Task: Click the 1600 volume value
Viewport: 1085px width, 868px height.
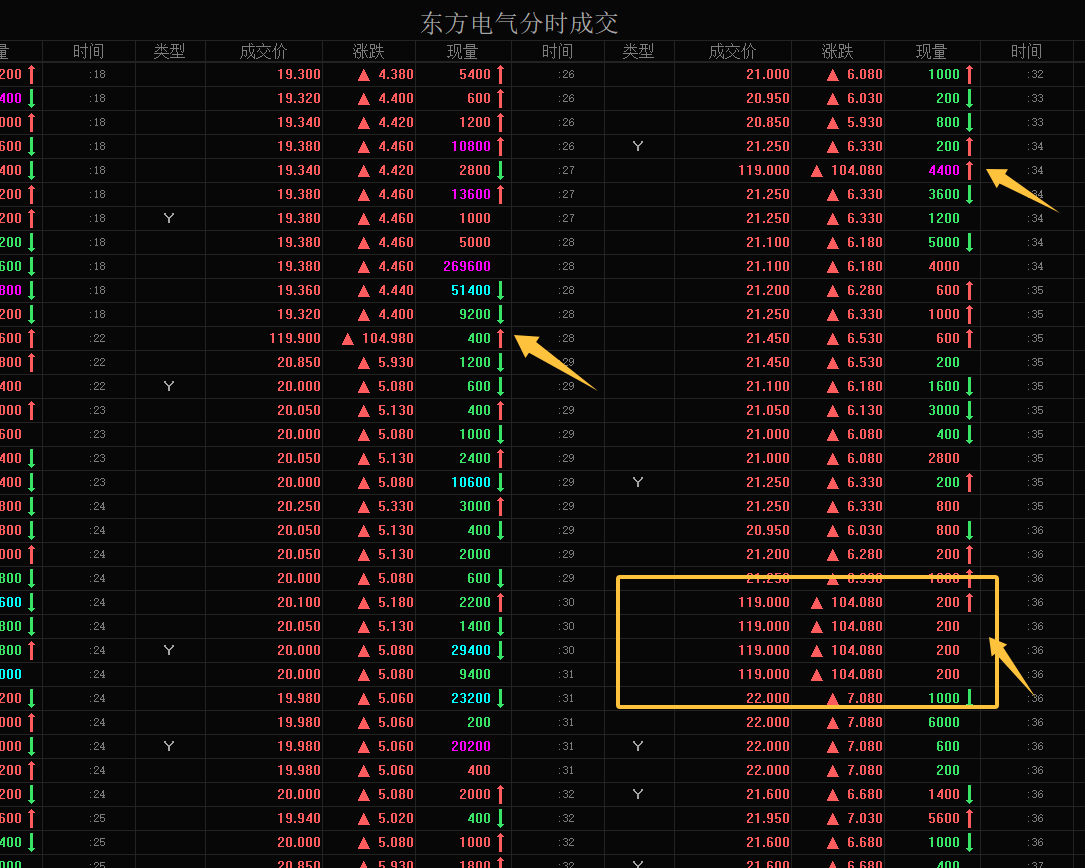Action: (x=944, y=386)
